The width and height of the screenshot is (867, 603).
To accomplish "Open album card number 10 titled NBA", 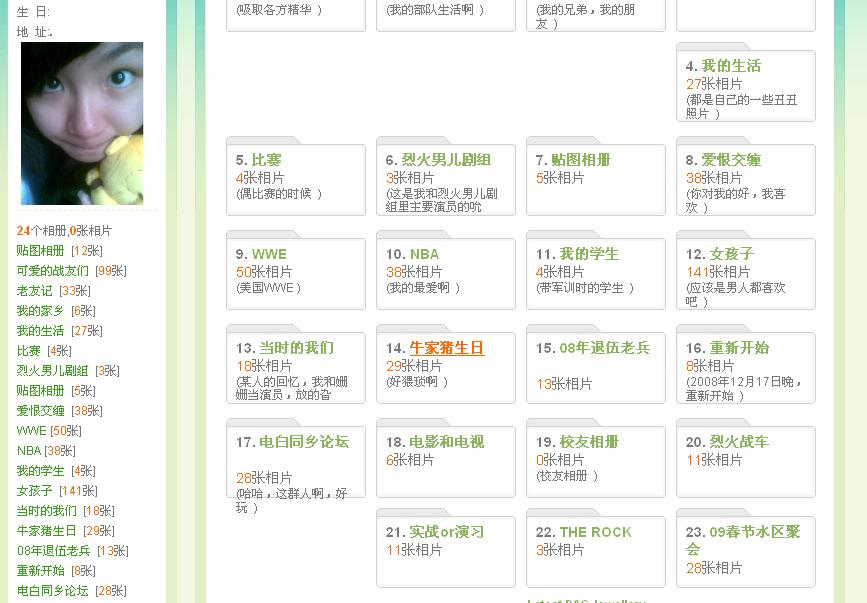I will click(x=424, y=254).
